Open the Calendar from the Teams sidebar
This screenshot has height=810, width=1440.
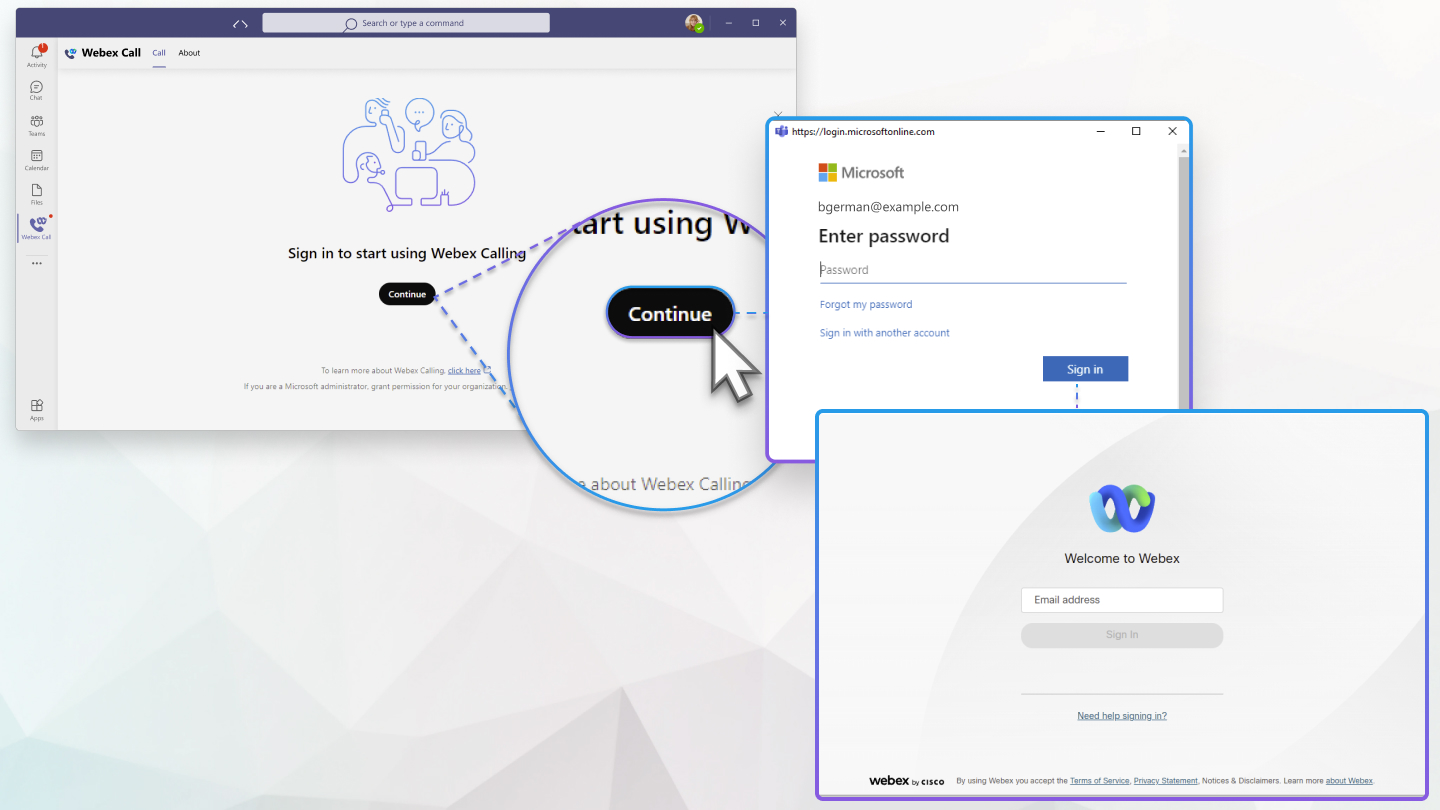pos(36,158)
